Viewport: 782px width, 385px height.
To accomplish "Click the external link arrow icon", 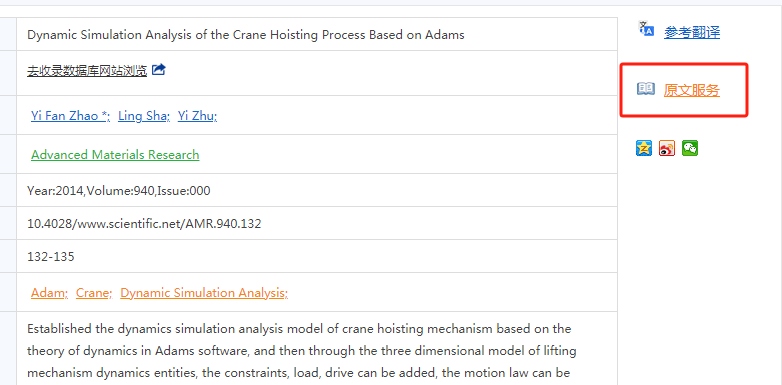I will (x=158, y=69).
